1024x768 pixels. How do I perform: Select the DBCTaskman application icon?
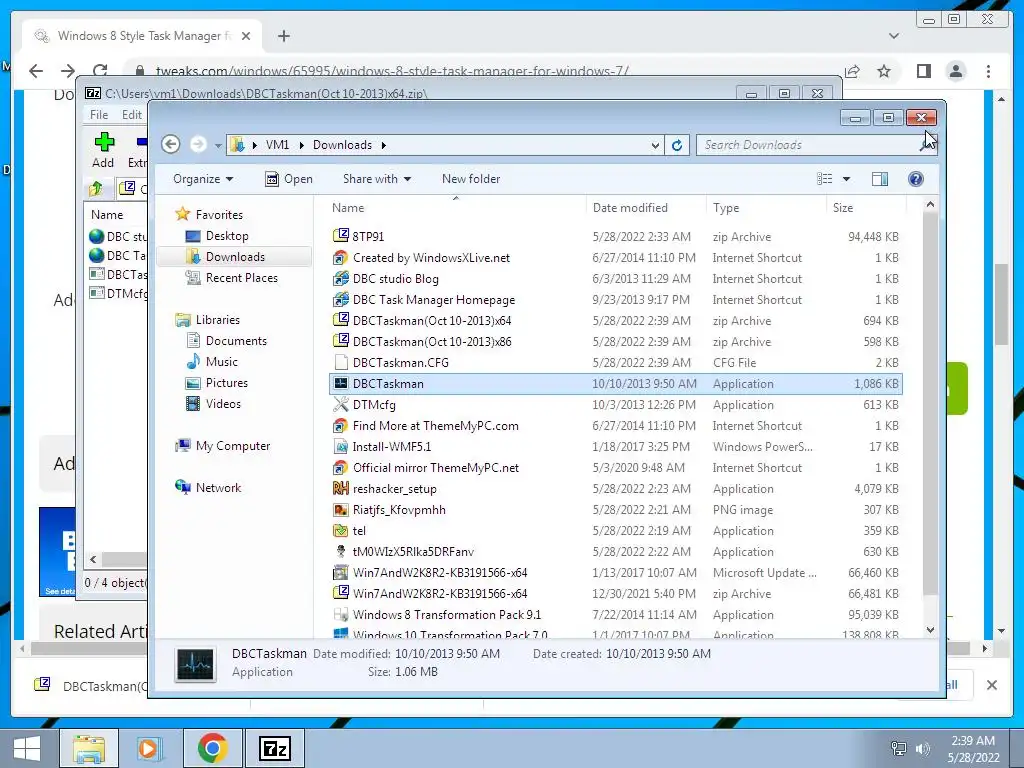click(x=340, y=383)
